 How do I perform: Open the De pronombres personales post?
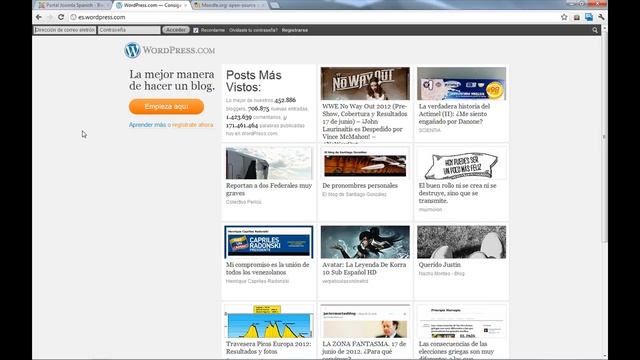360,186
